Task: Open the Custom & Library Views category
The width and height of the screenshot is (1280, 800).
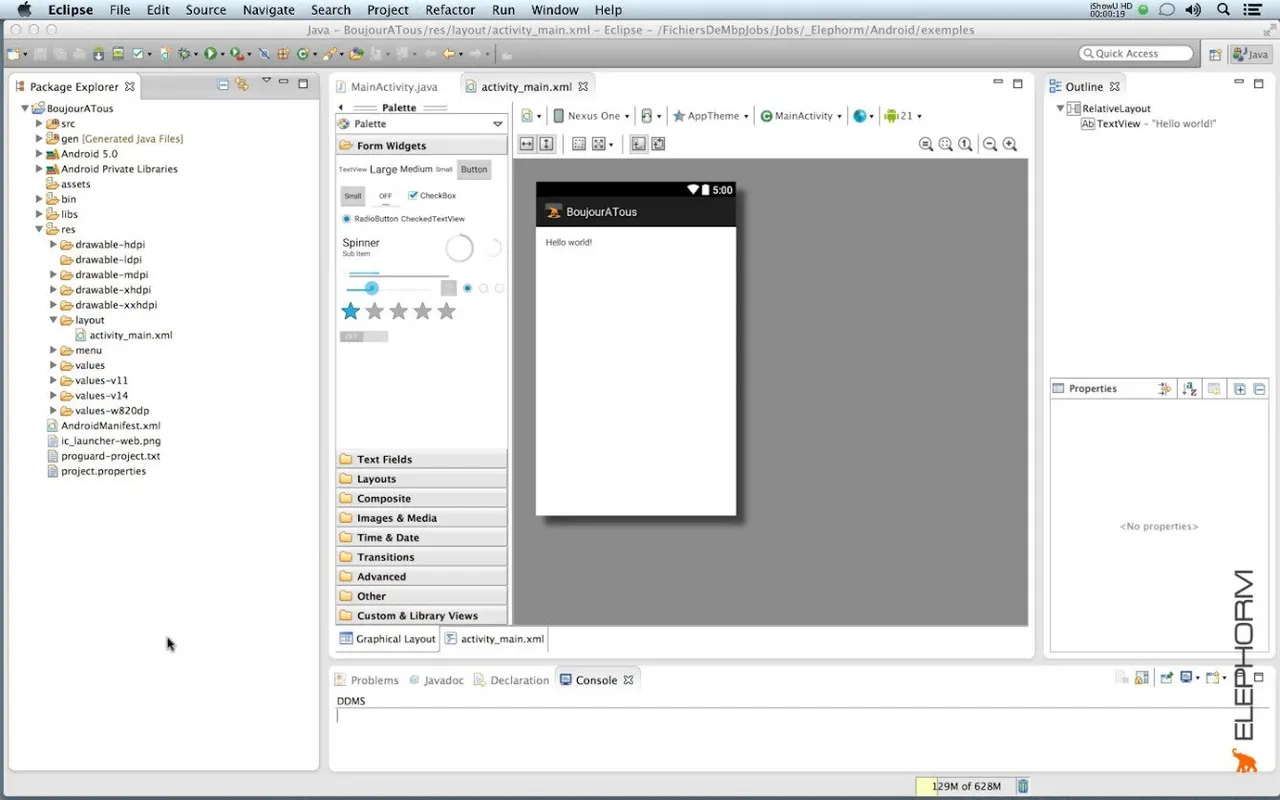Action: 422,616
